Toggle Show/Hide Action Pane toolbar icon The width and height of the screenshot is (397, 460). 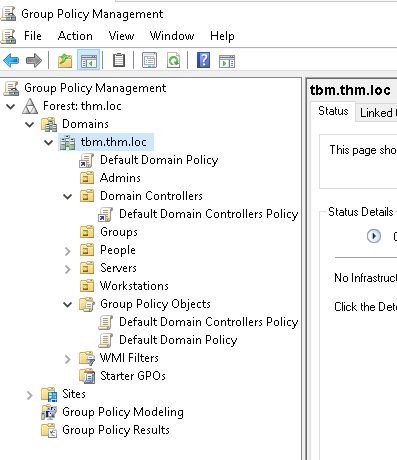227,61
